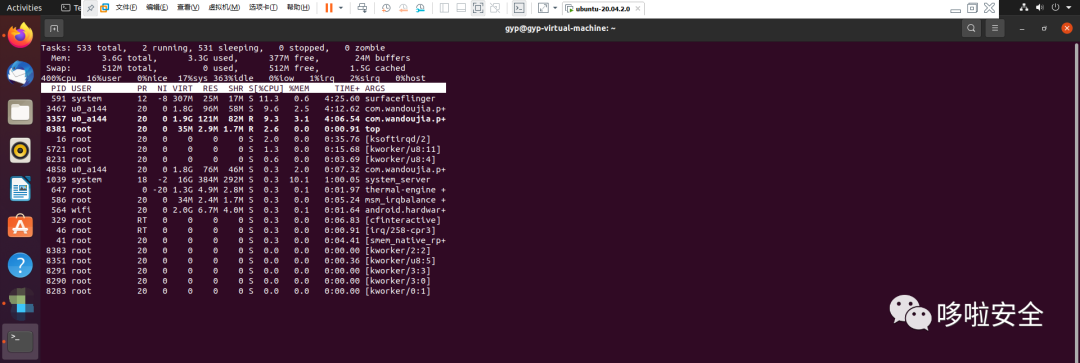This screenshot has height=363, width=1080.
Task: Click the android.hardwar+ process row
Action: pos(243,209)
